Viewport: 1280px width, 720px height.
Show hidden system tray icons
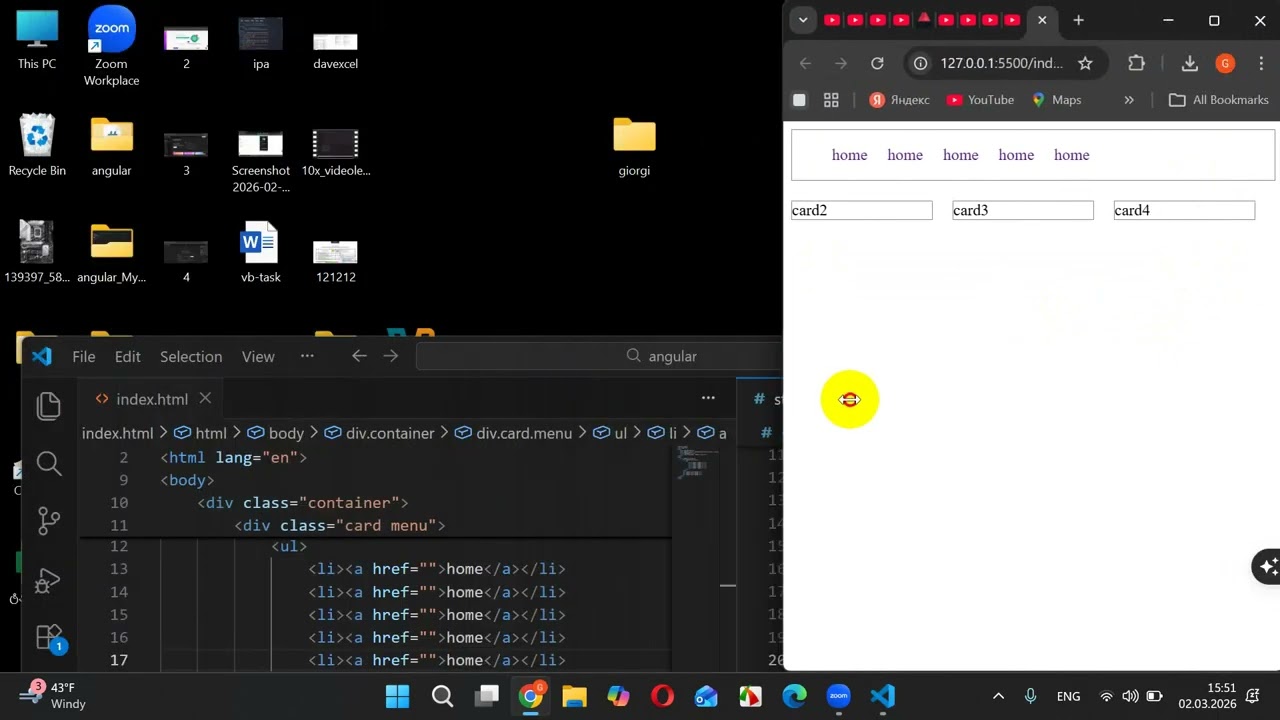tap(998, 696)
